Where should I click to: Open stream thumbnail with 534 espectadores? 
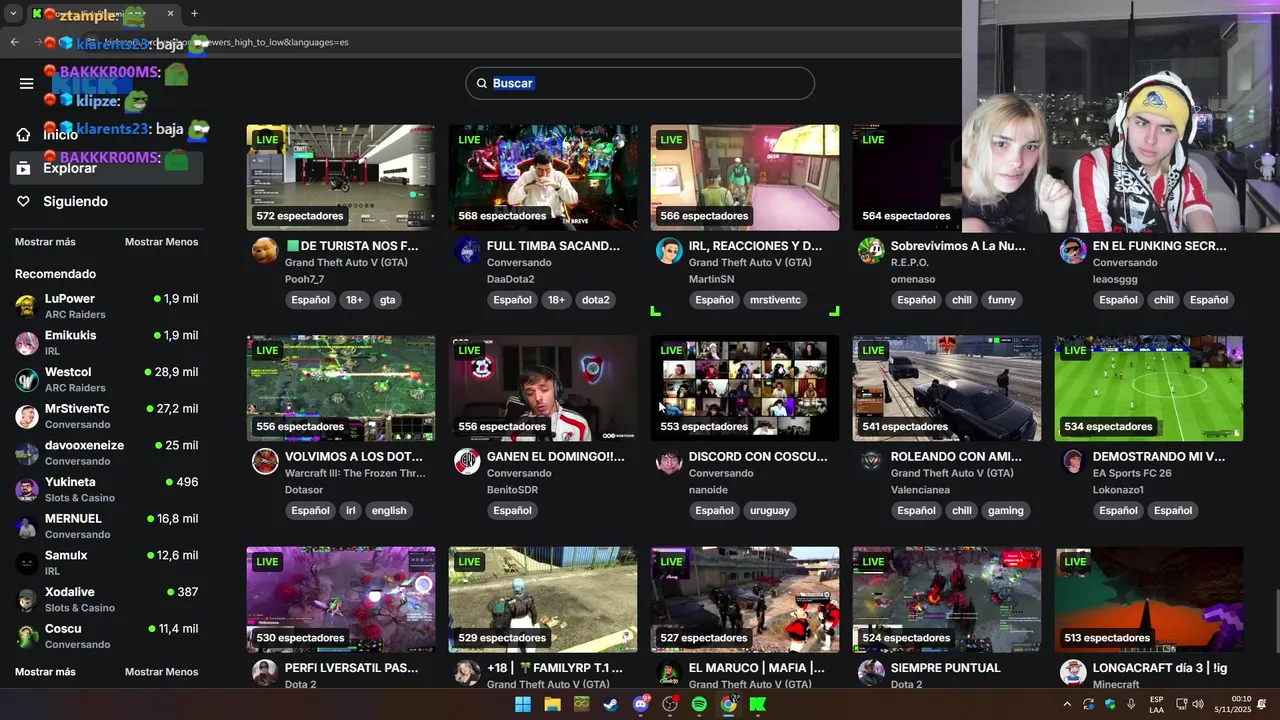pyautogui.click(x=1149, y=388)
